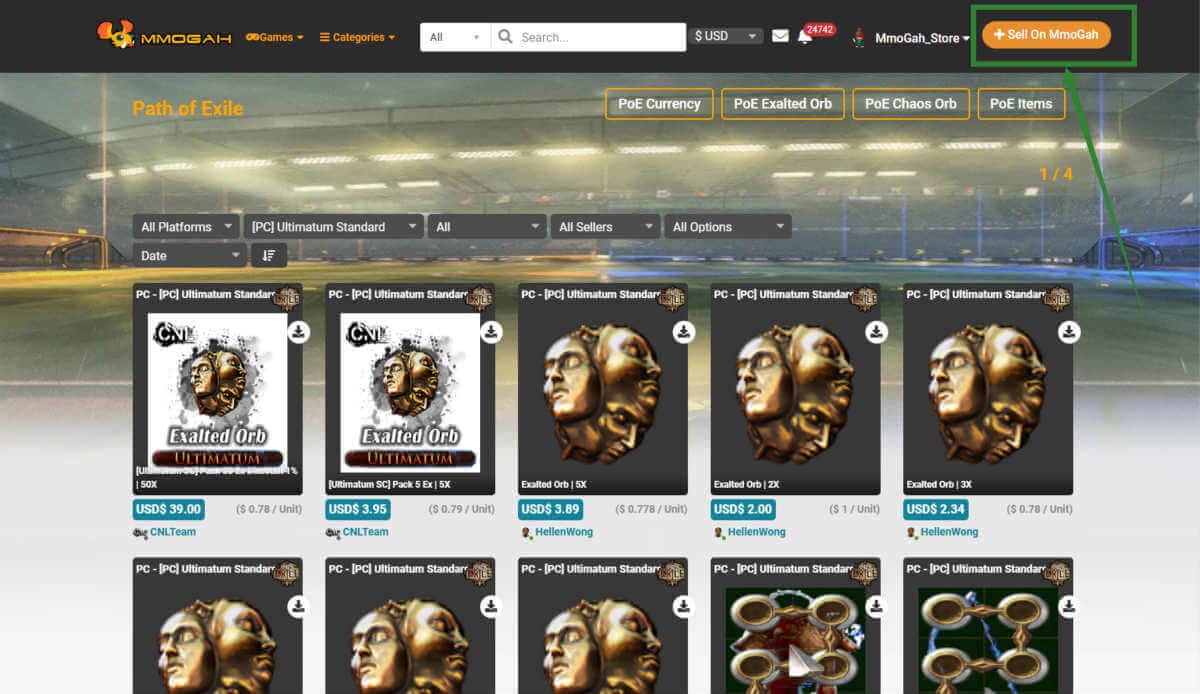The height and width of the screenshot is (694, 1200).
Task: Open the All Sellers filter dropdown
Action: click(606, 227)
